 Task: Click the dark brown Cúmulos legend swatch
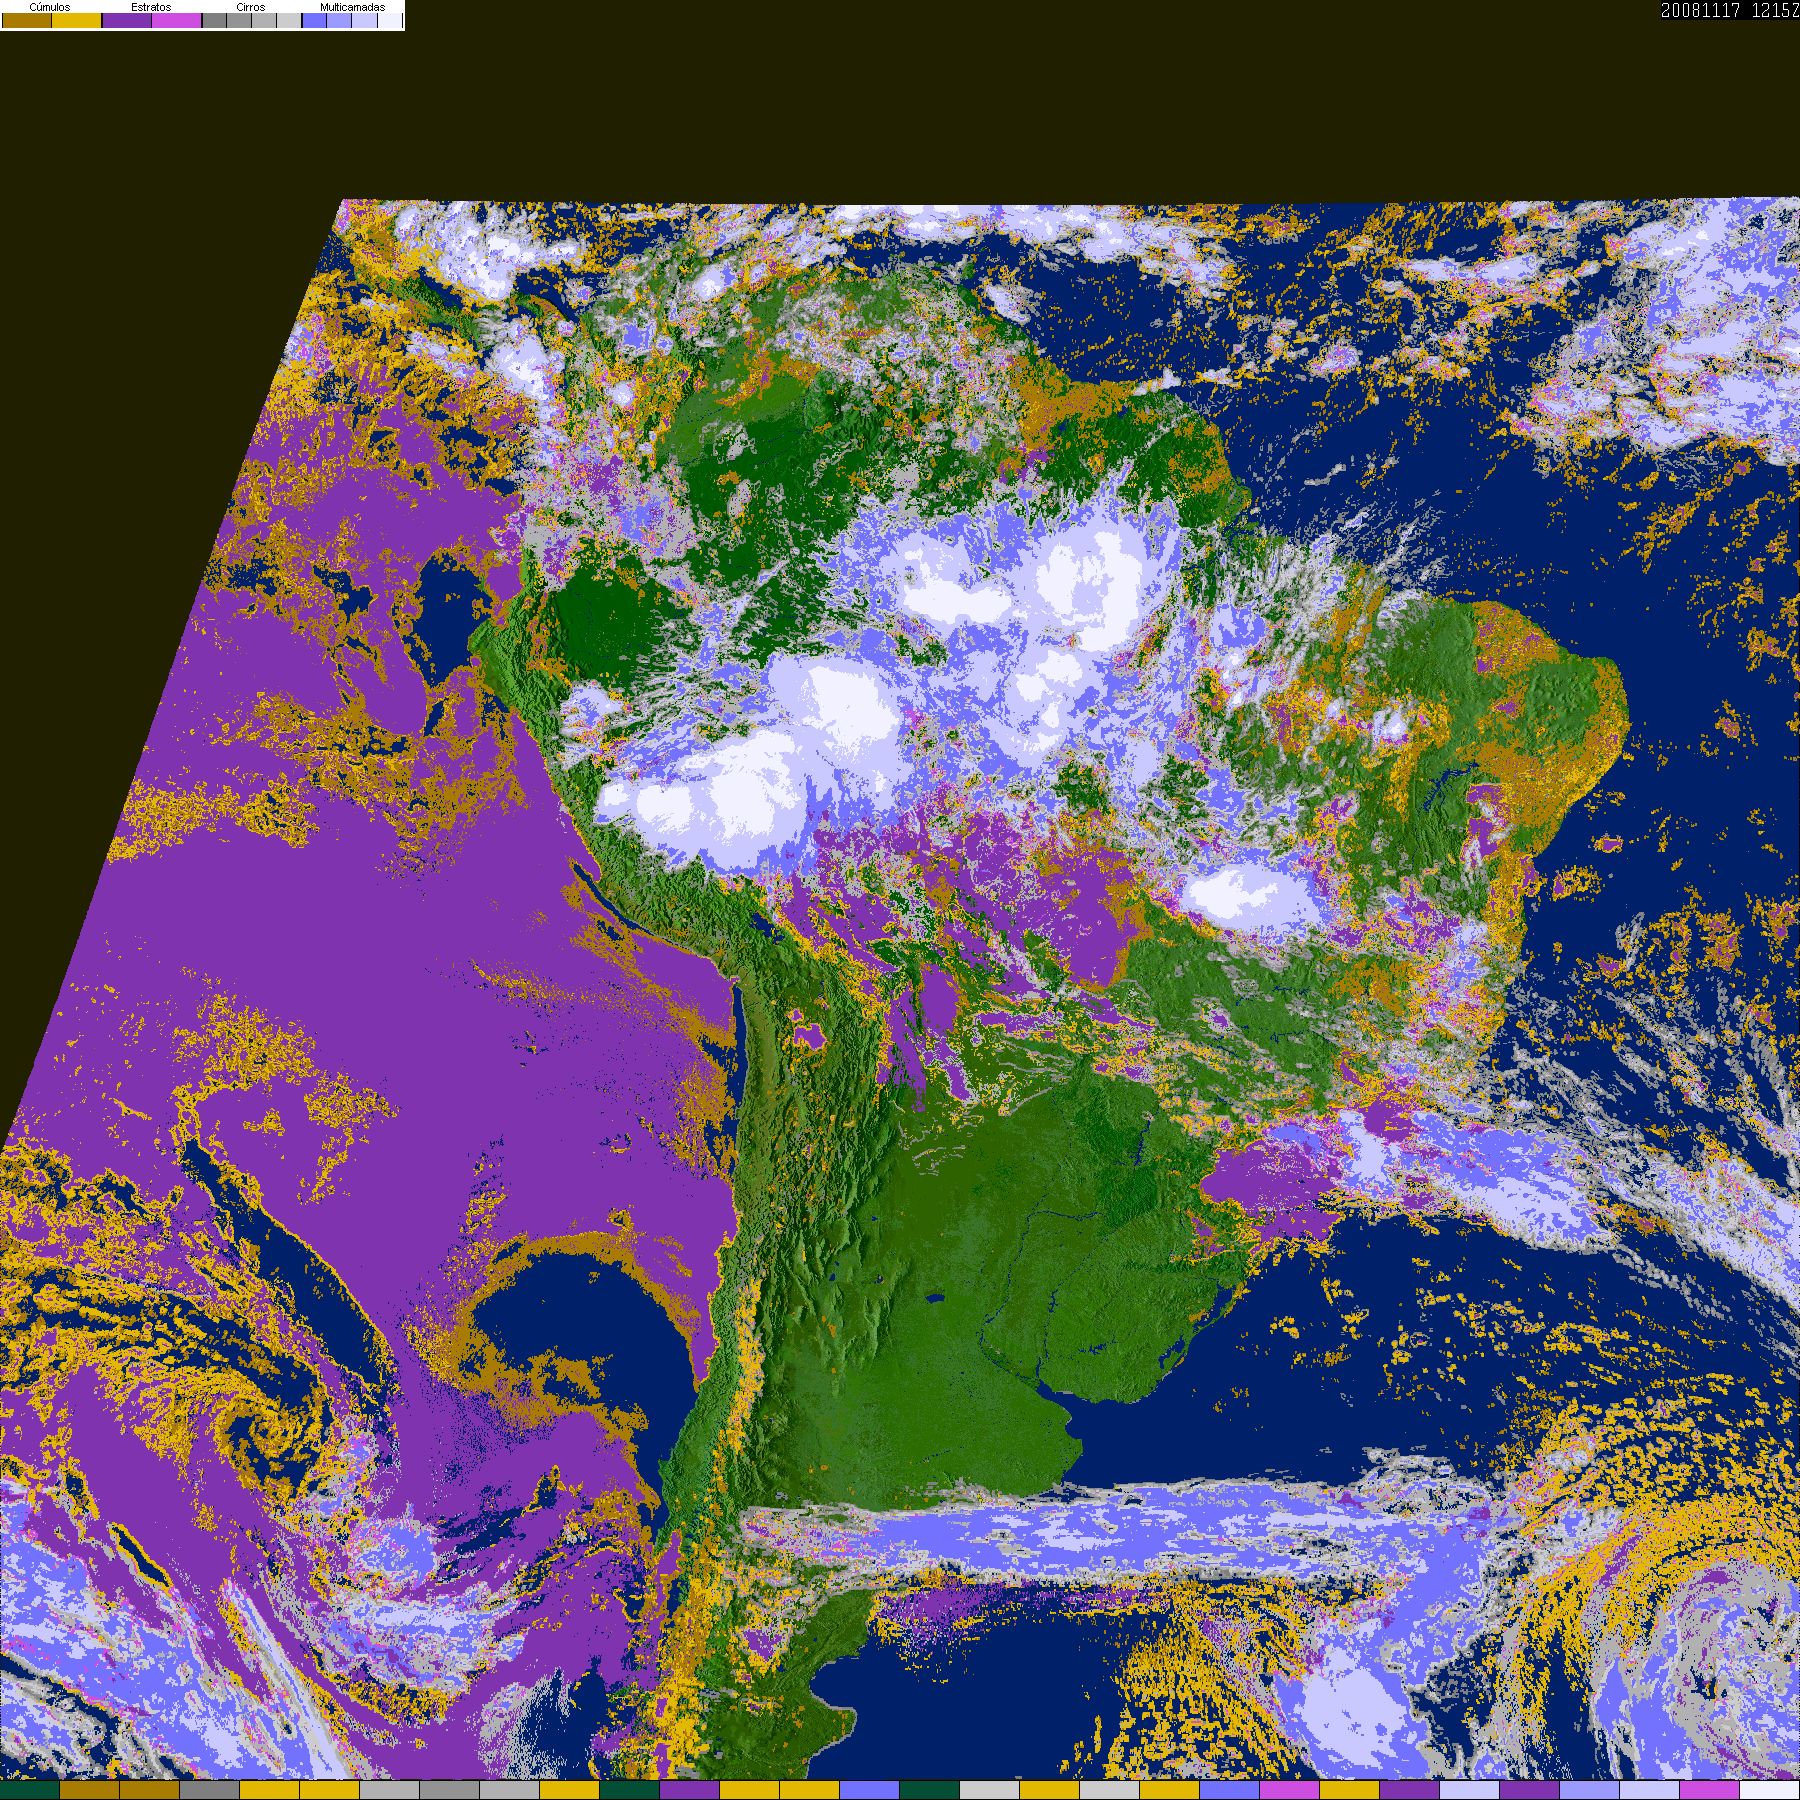click(27, 20)
